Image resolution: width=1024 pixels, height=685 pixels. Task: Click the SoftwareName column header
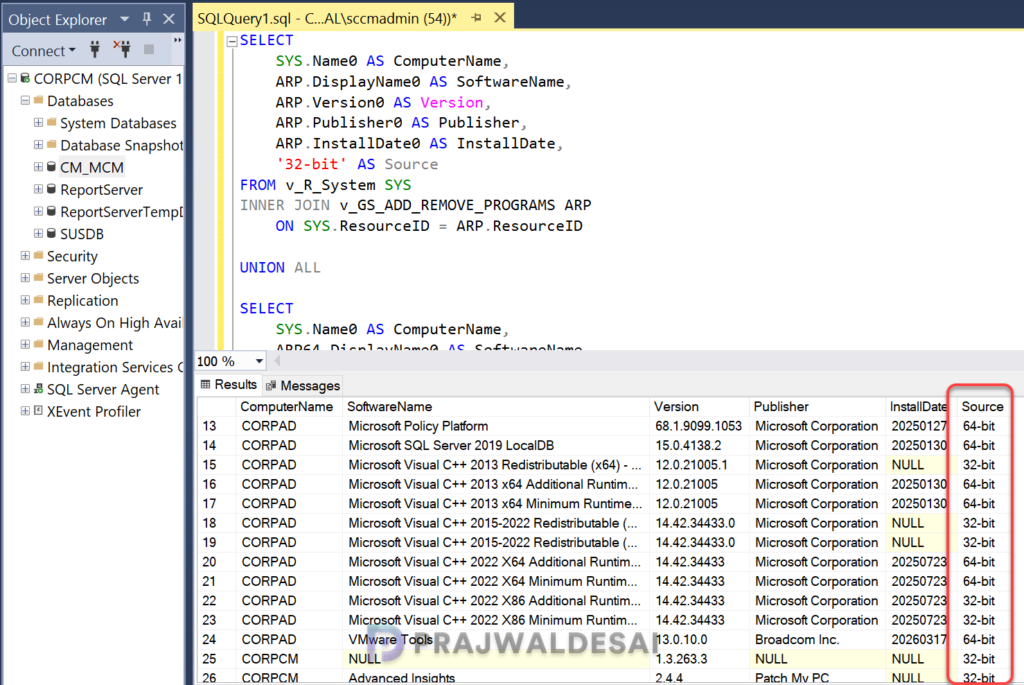pyautogui.click(x=496, y=407)
